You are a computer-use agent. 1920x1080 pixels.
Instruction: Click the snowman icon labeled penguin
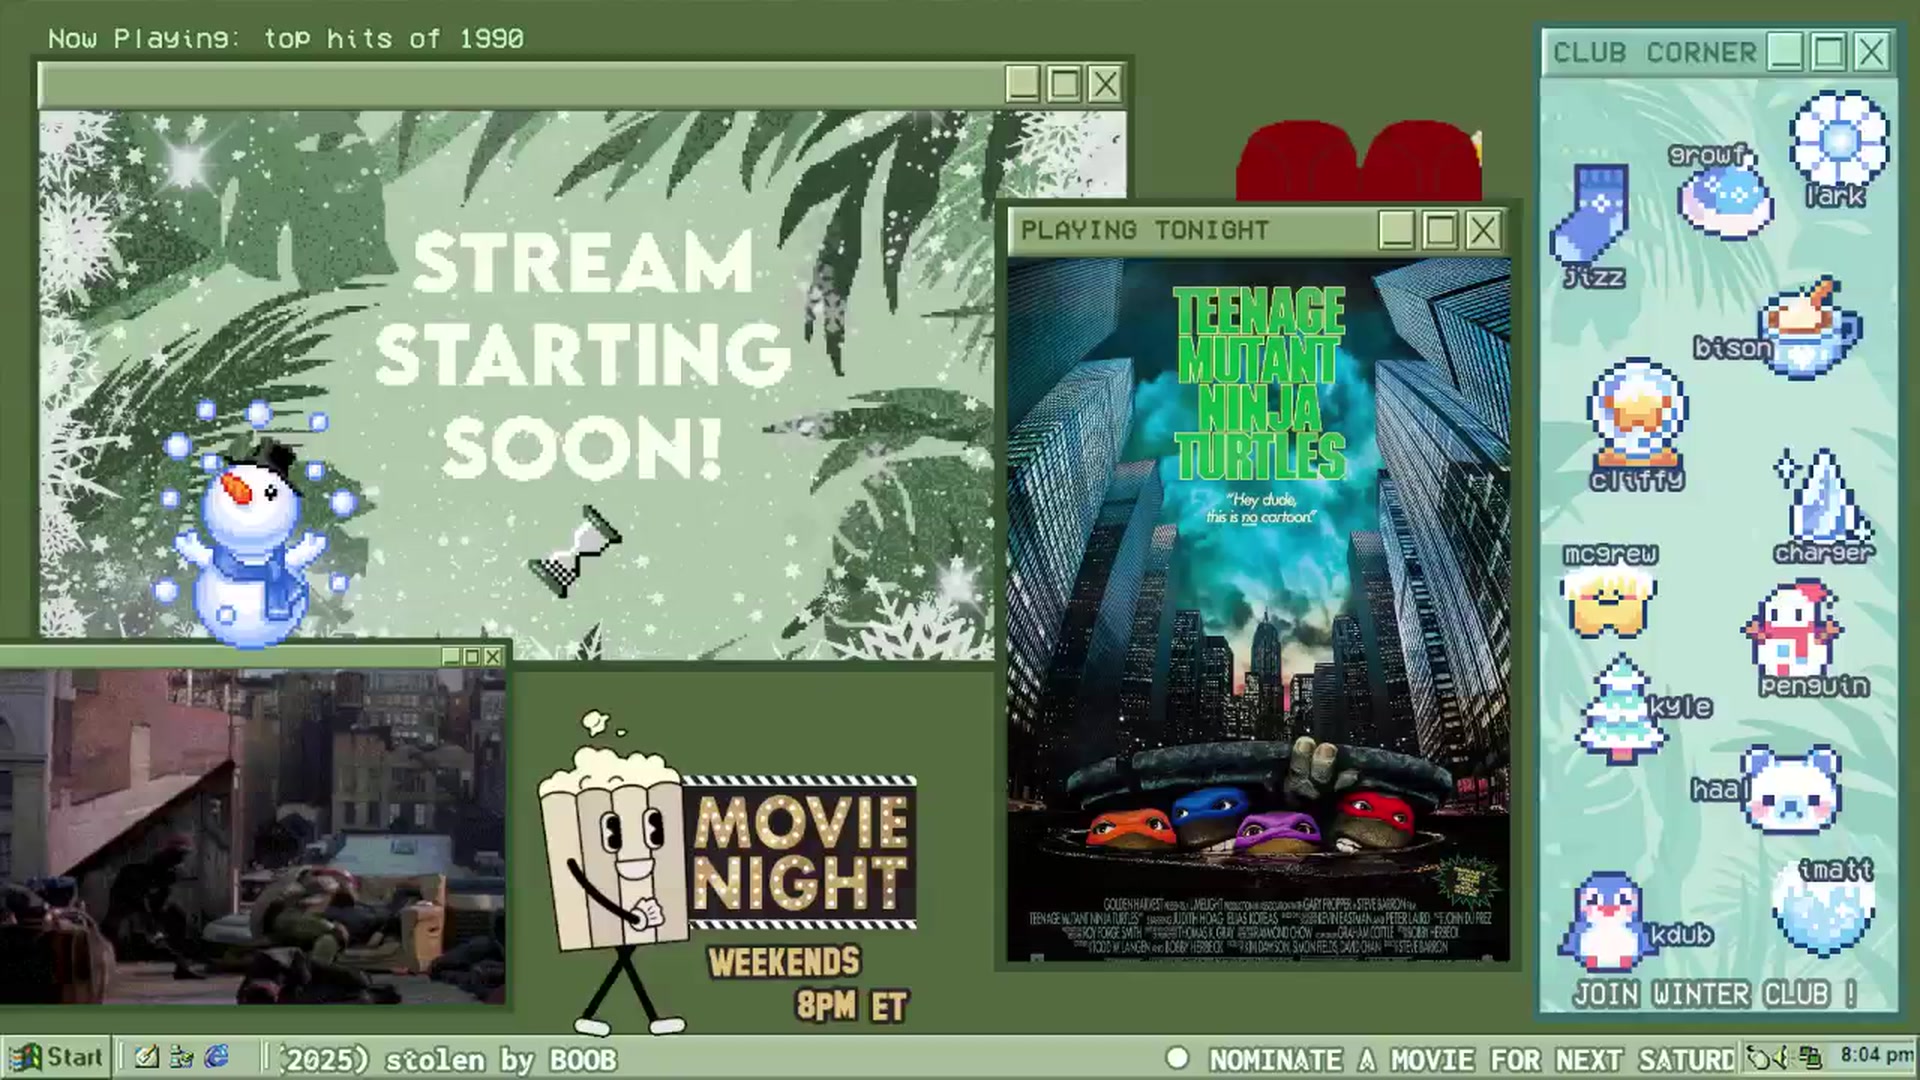pos(1792,630)
